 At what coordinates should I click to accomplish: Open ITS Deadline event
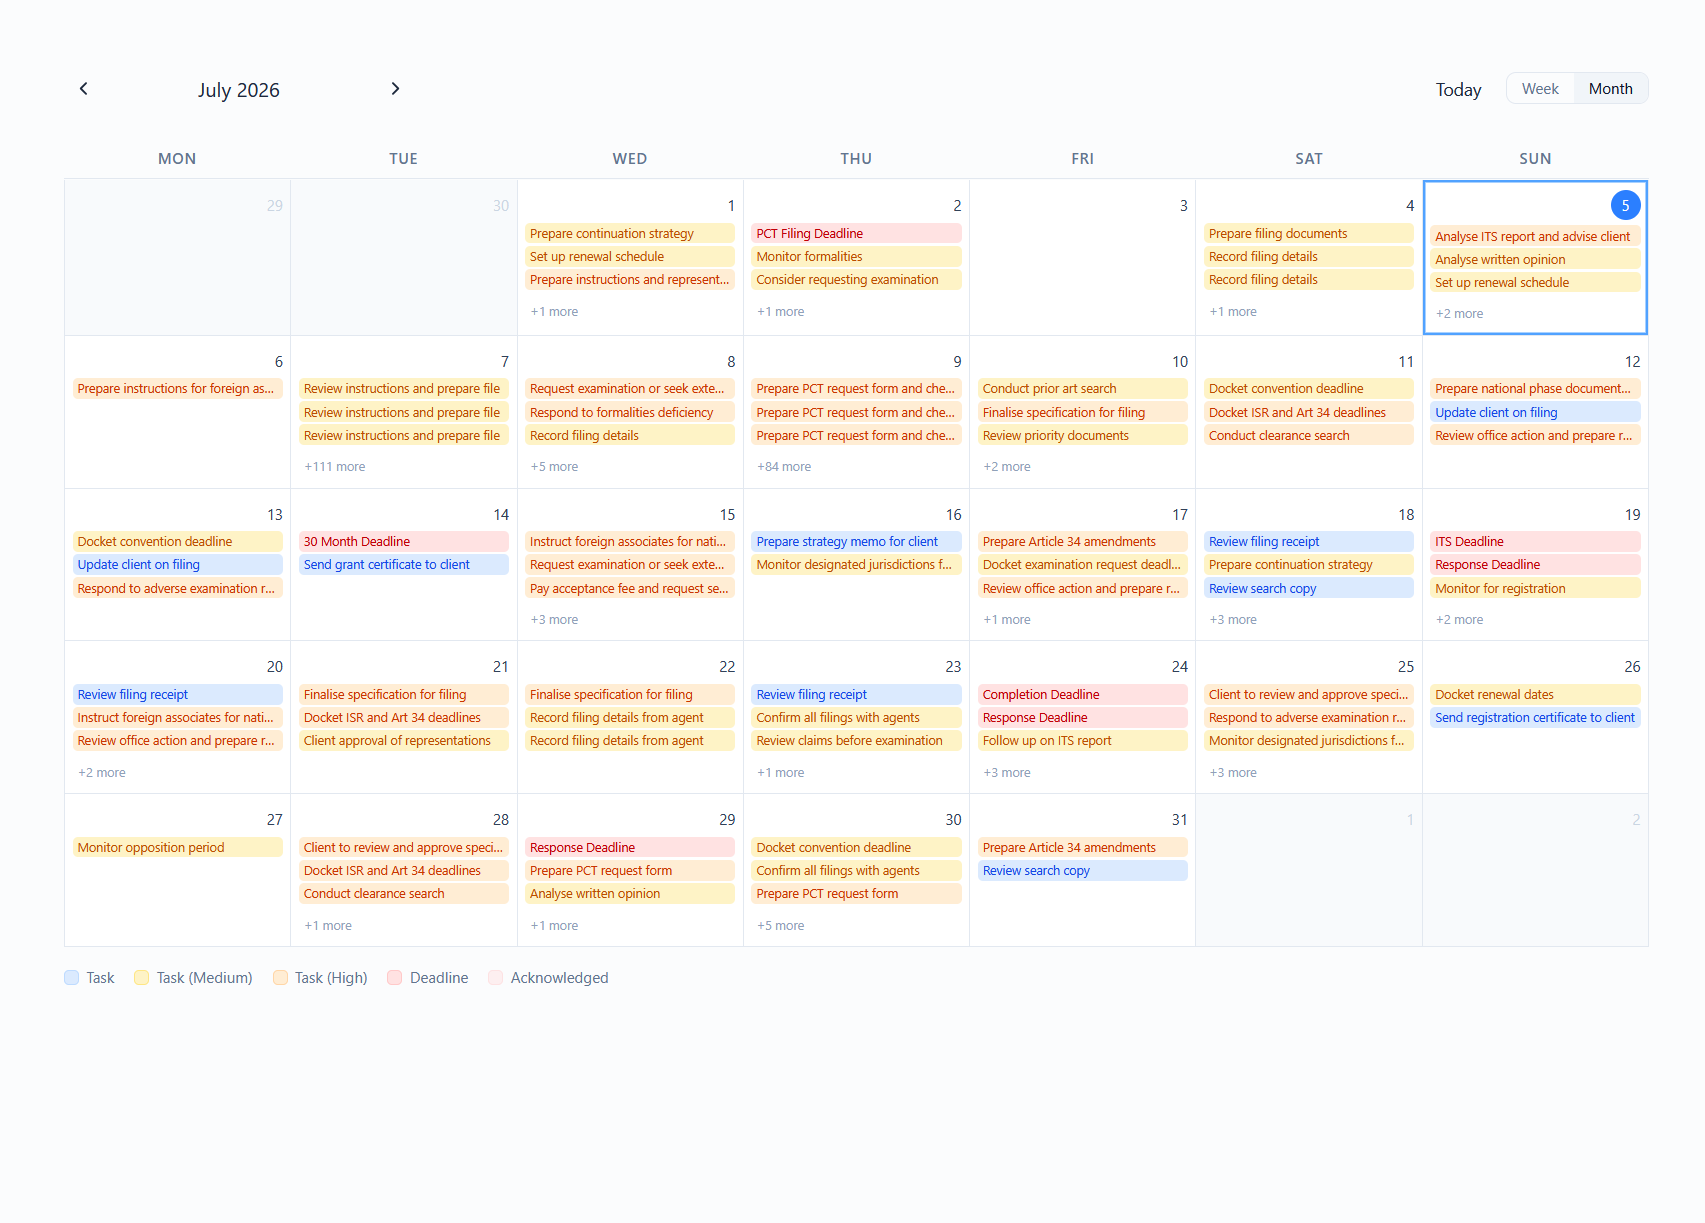tap(1535, 542)
